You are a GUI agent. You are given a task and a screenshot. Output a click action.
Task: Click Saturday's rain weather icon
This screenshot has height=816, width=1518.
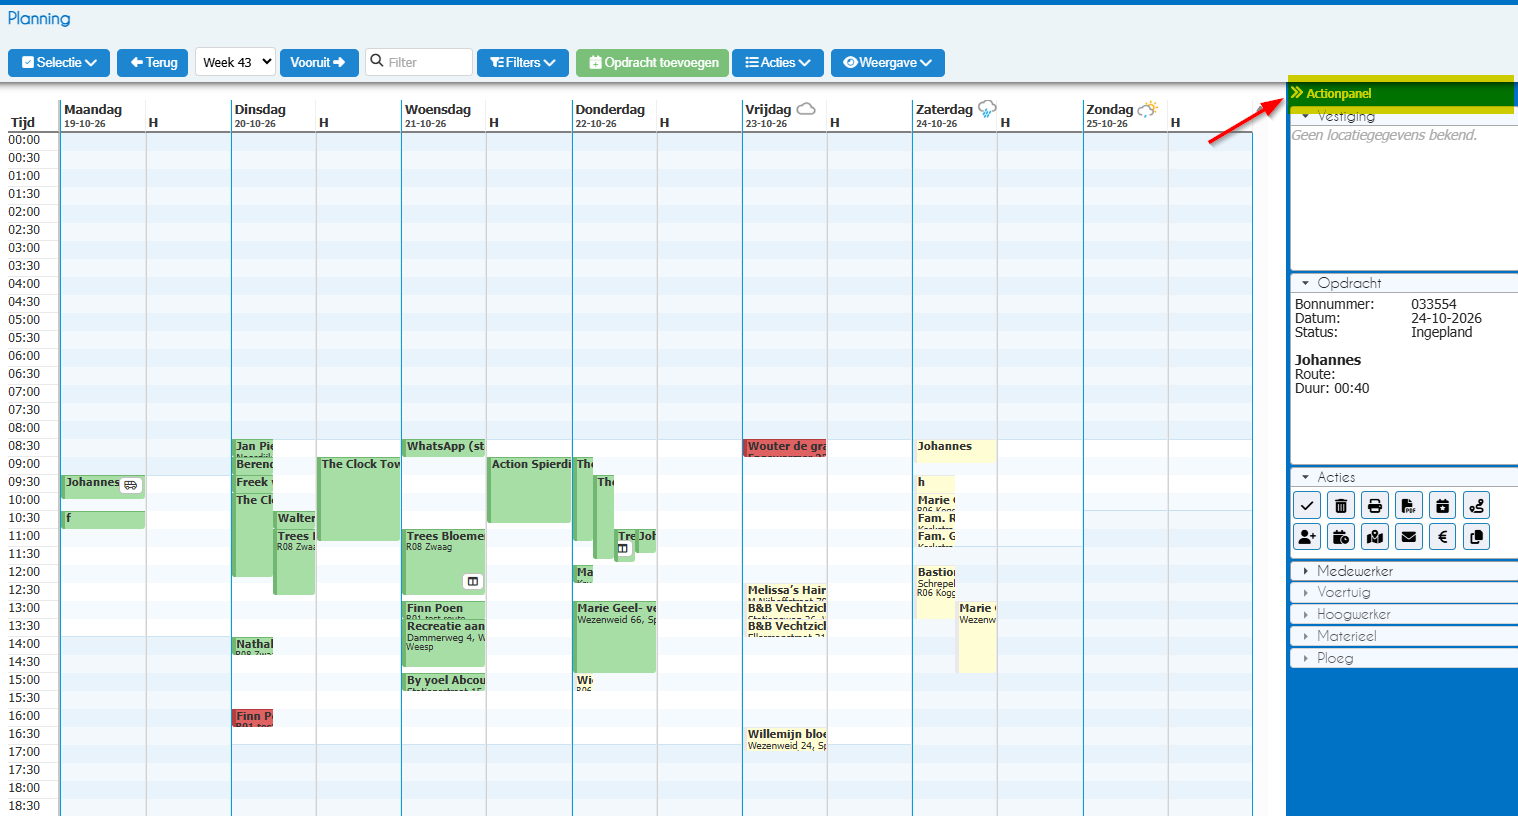pyautogui.click(x=987, y=108)
